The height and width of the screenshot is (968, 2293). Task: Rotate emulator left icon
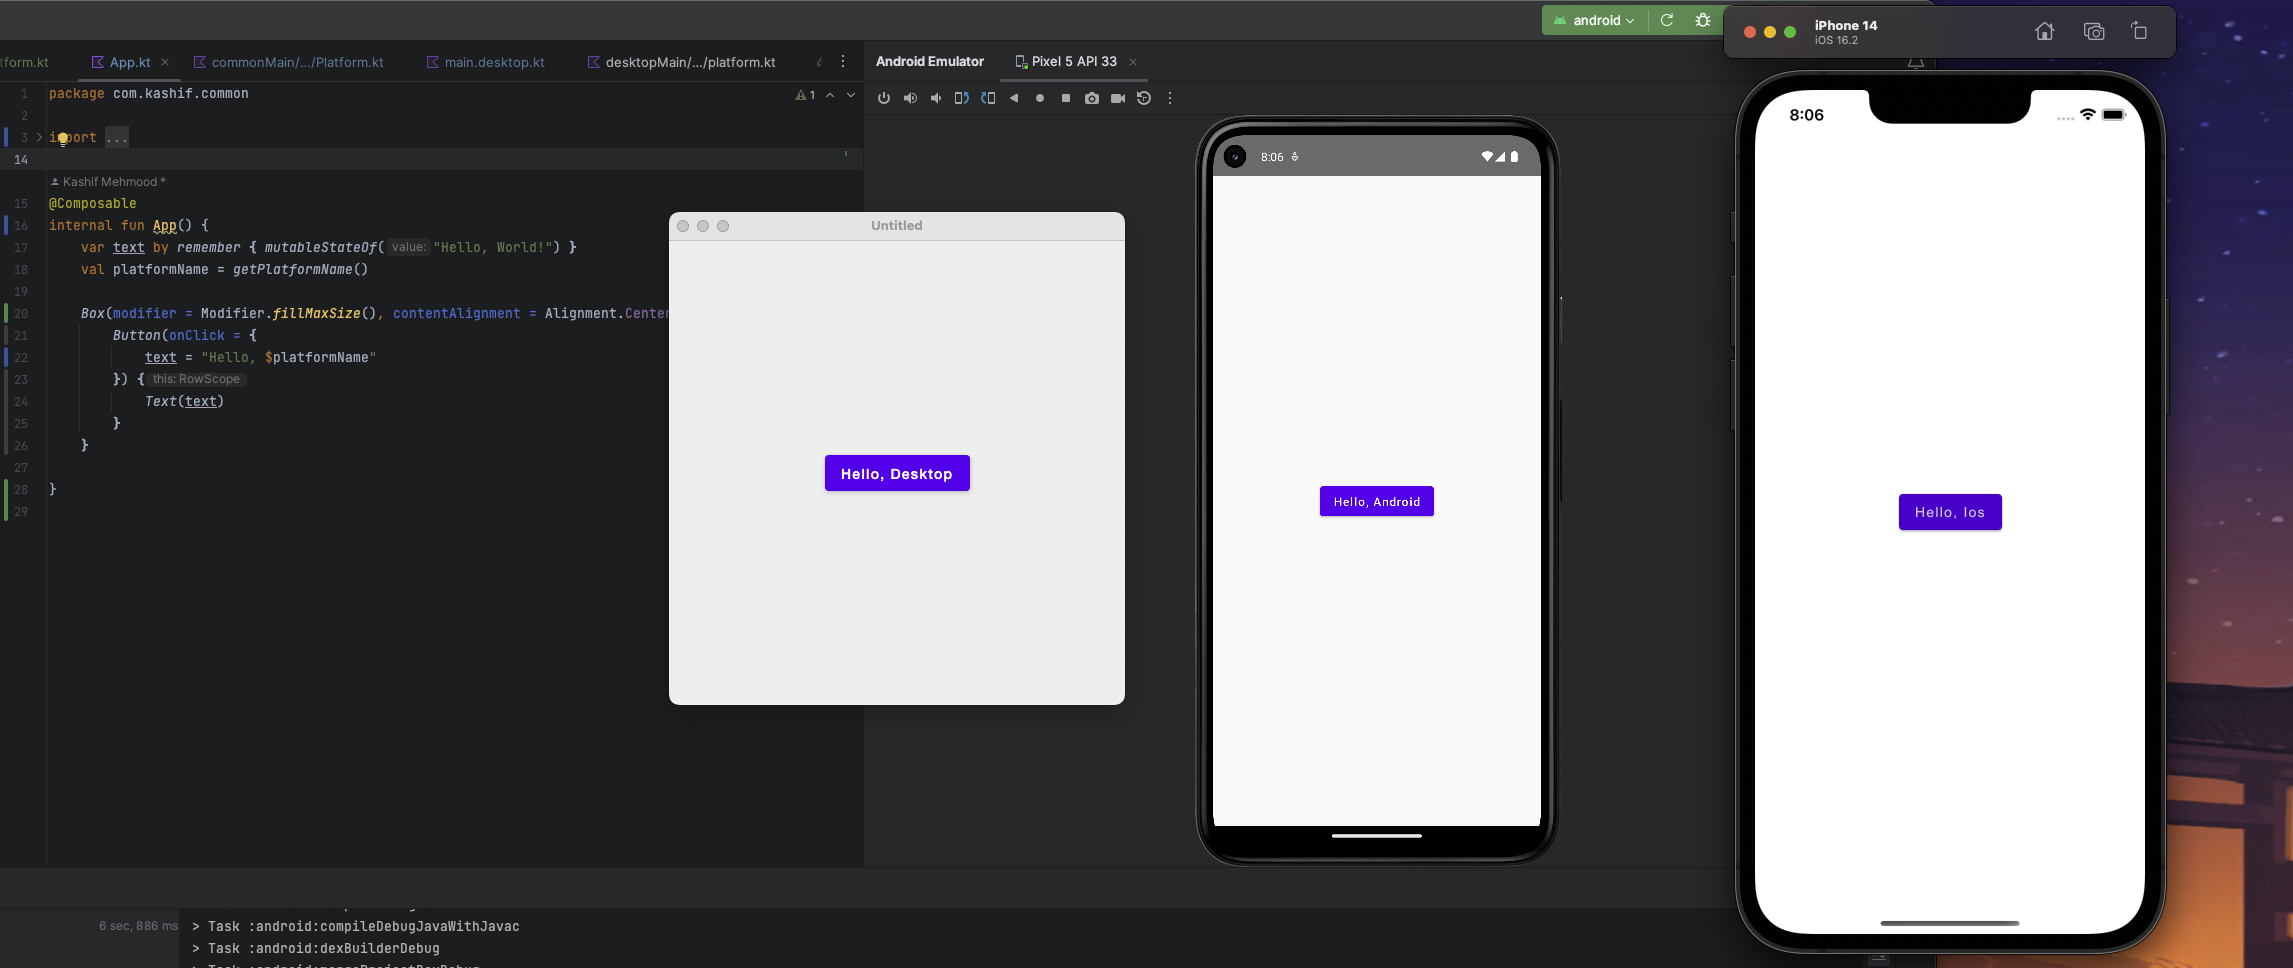[x=962, y=98]
